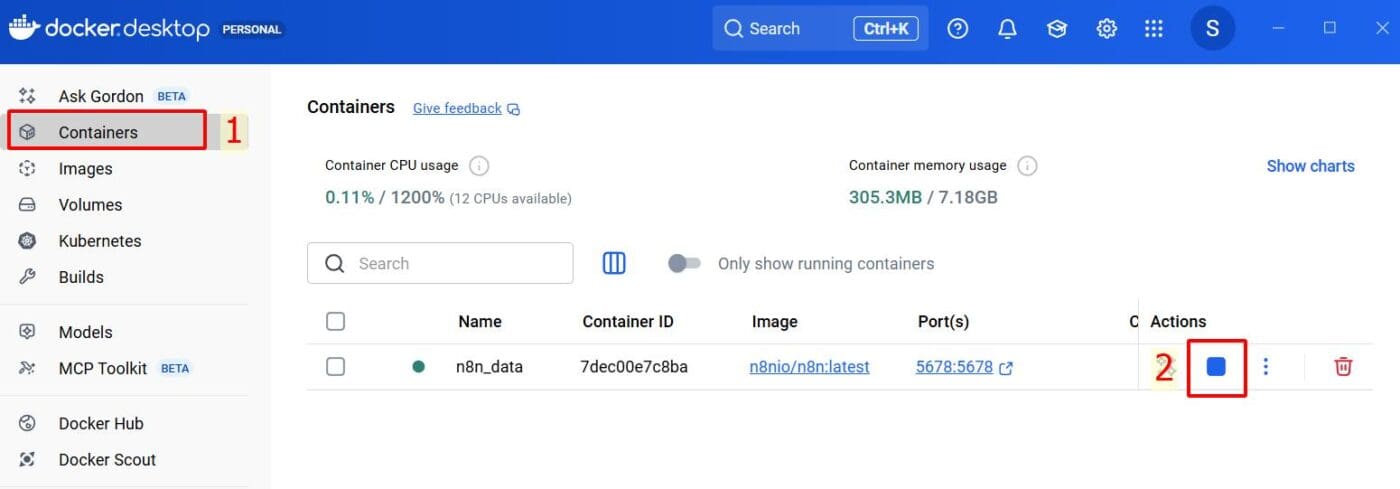
Task: Tick the checkbox for n8n_data
Action: pos(336,367)
